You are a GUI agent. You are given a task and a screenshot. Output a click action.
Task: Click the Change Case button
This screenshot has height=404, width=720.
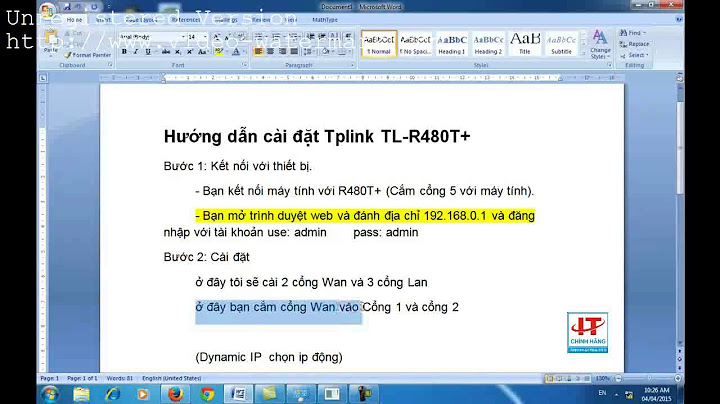click(202, 52)
